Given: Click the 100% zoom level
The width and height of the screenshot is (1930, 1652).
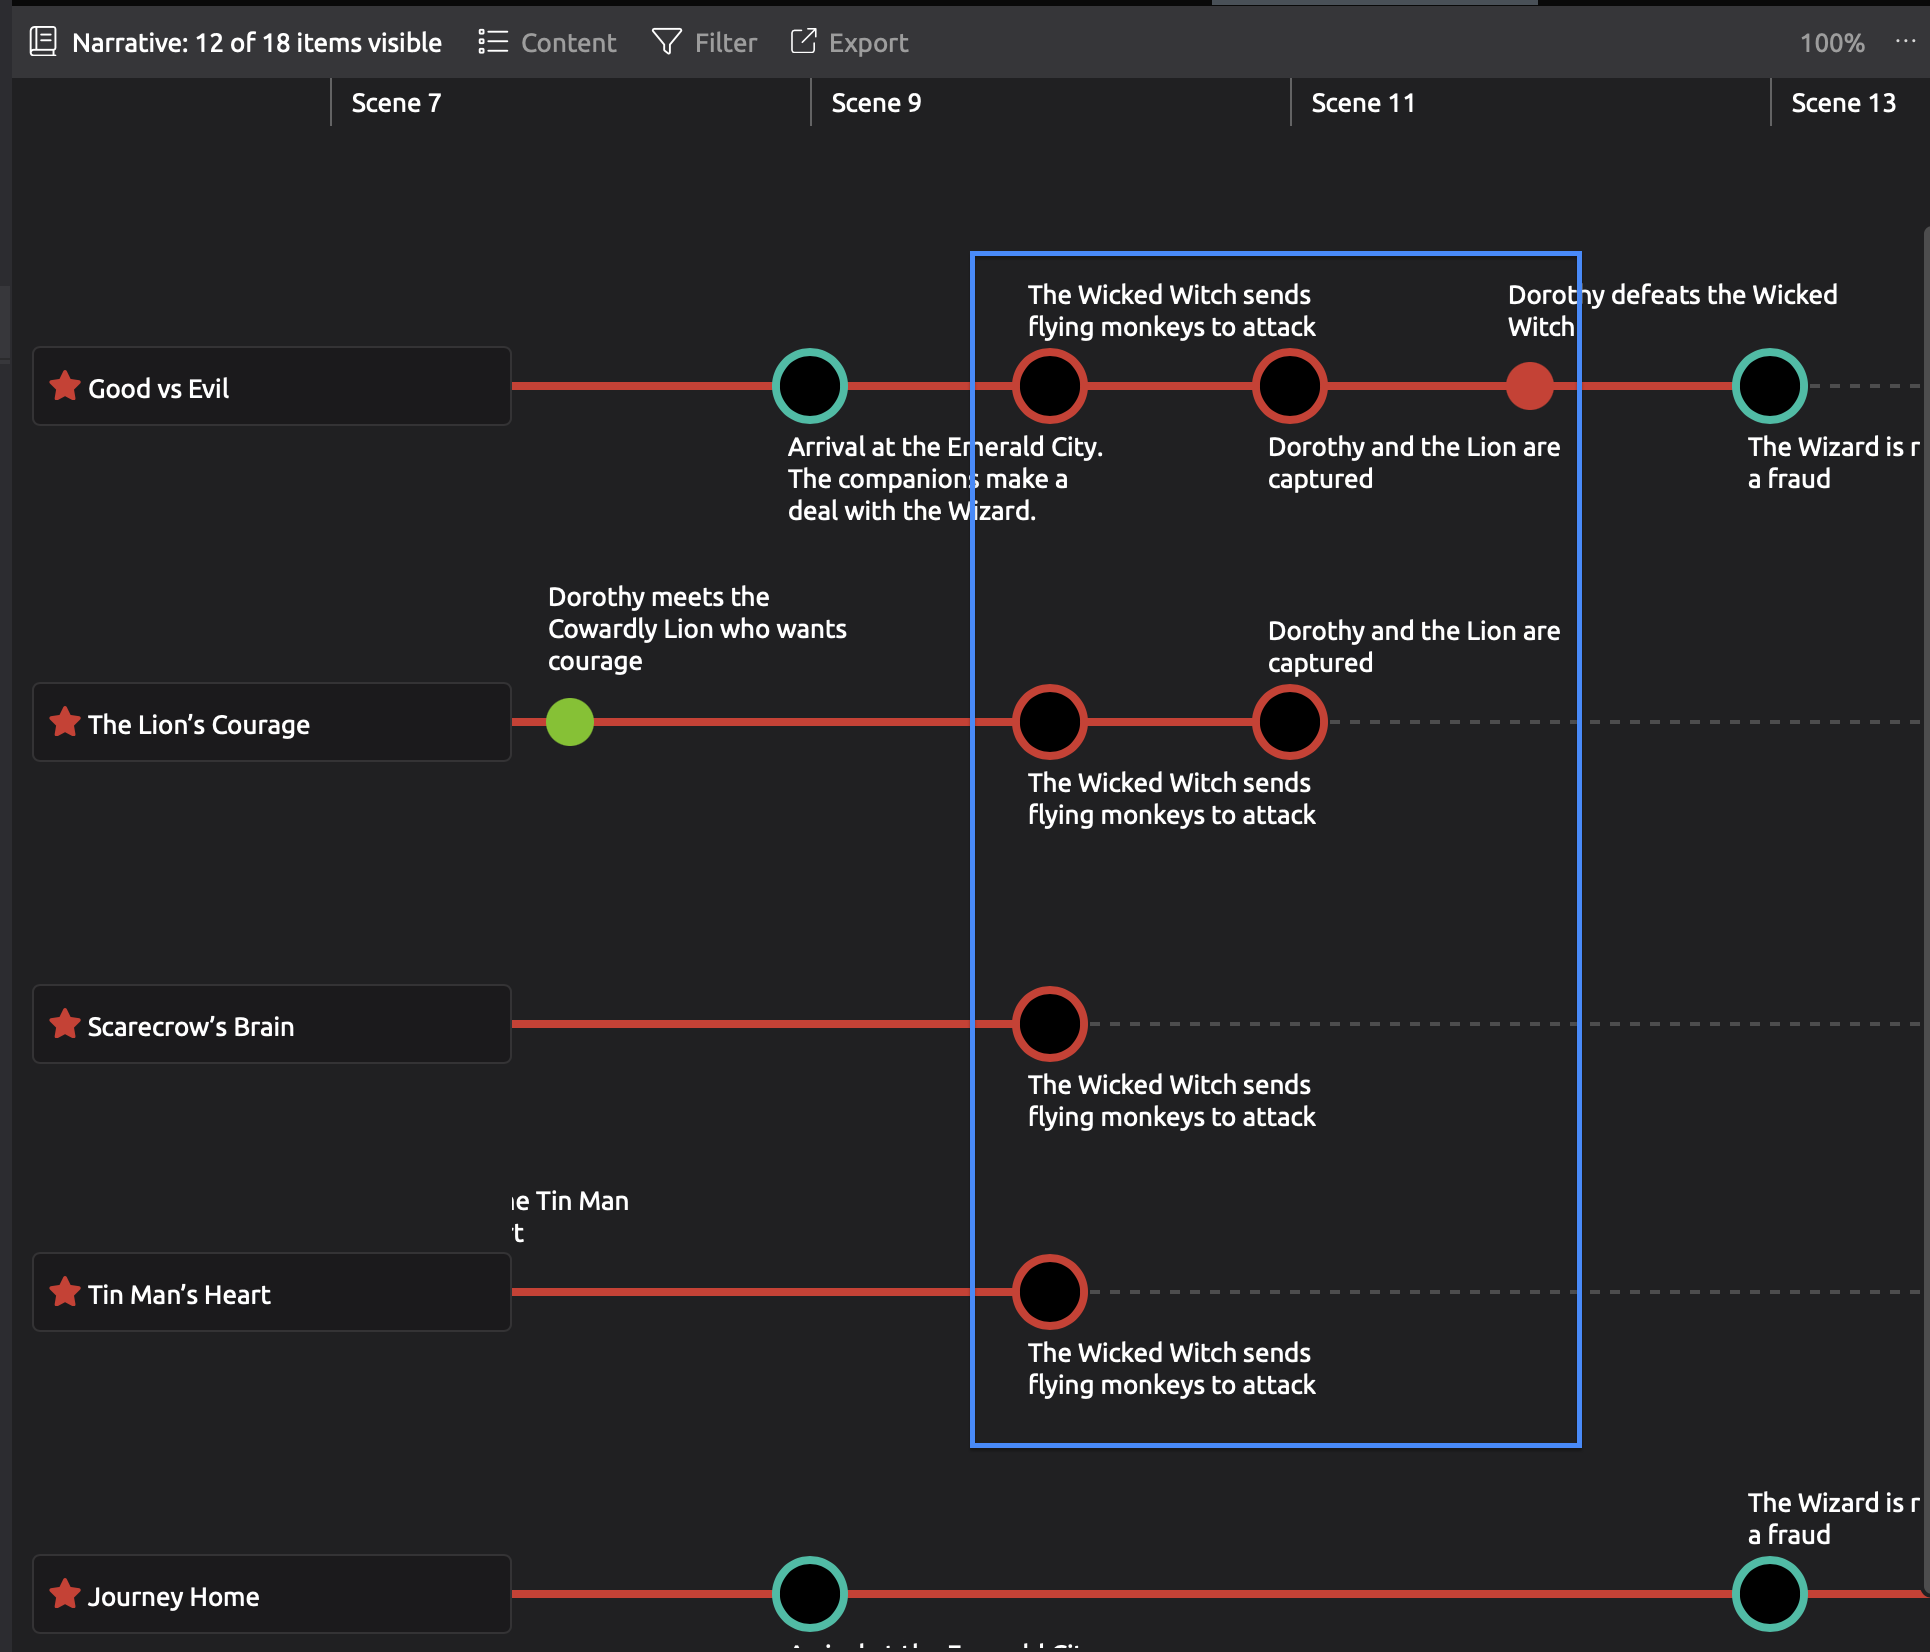Looking at the screenshot, I should [x=1832, y=43].
